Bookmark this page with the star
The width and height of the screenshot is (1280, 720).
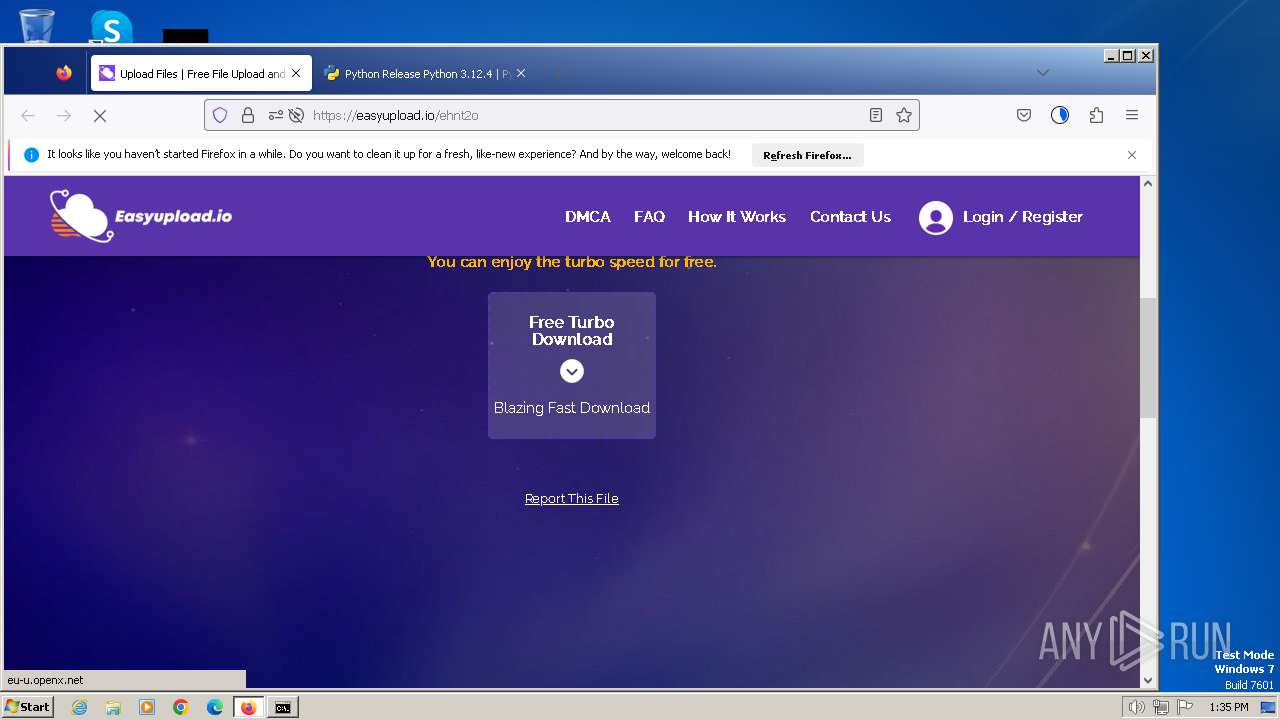coord(904,115)
